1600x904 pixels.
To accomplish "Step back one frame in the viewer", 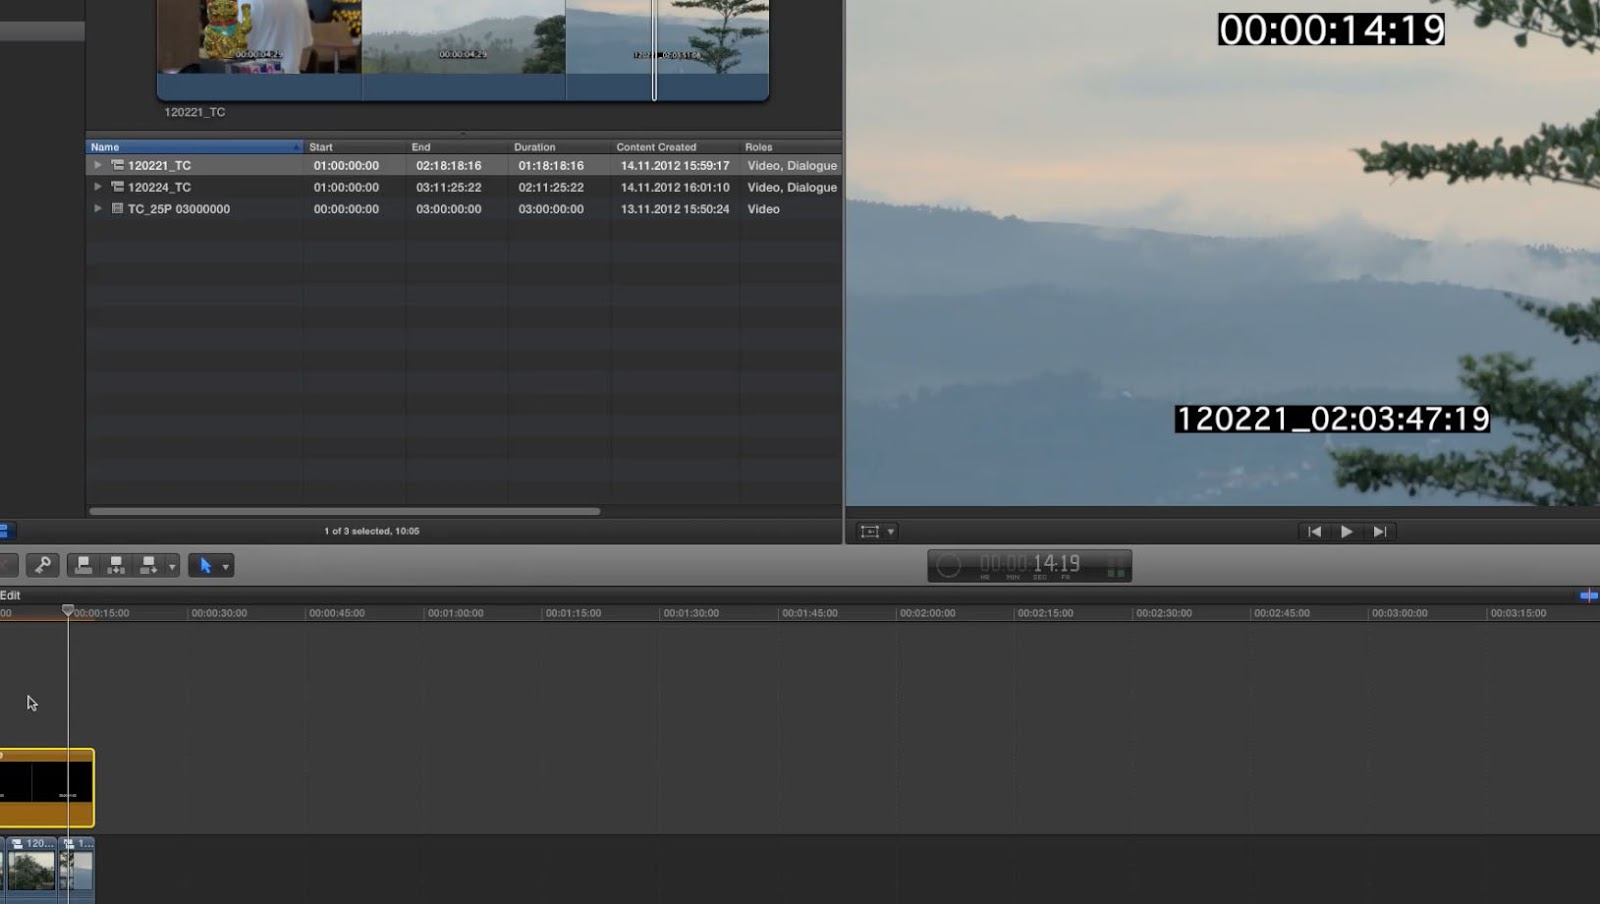I will (x=1313, y=531).
